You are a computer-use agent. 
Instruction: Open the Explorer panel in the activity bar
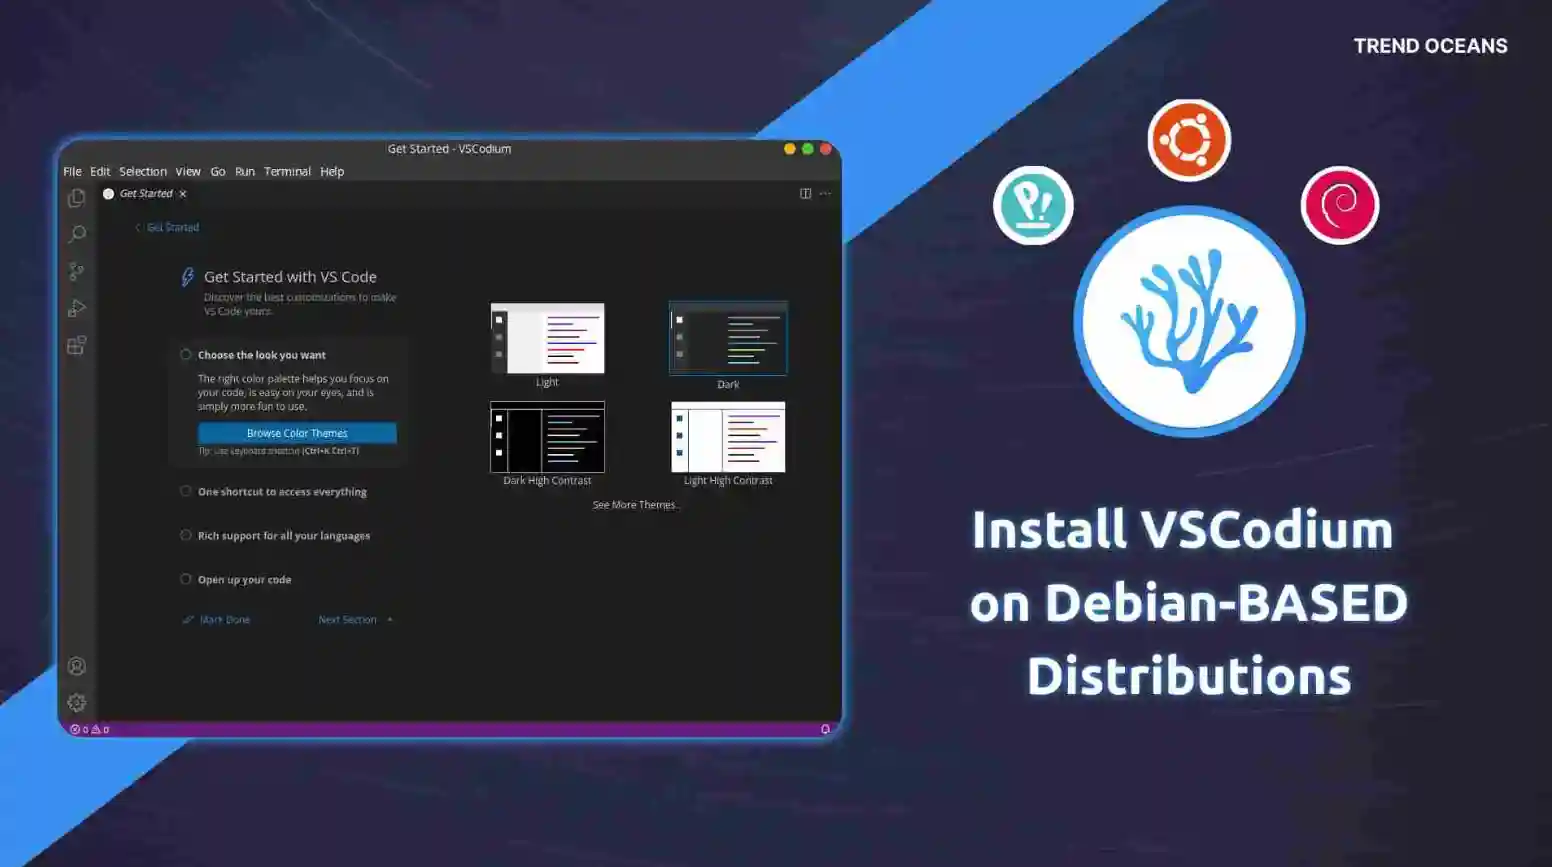(x=76, y=198)
